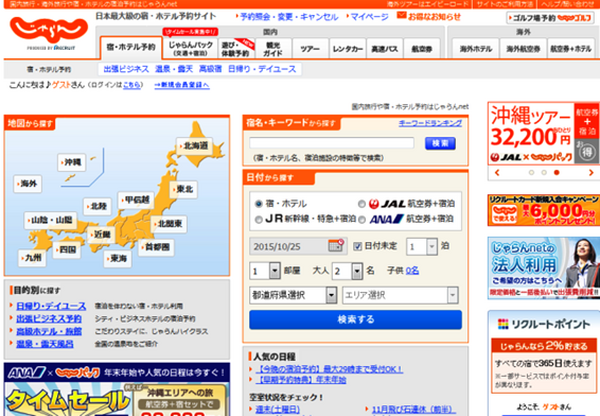
Task: Open 予約照会・変更・キャンセル link
Action: click(x=289, y=17)
